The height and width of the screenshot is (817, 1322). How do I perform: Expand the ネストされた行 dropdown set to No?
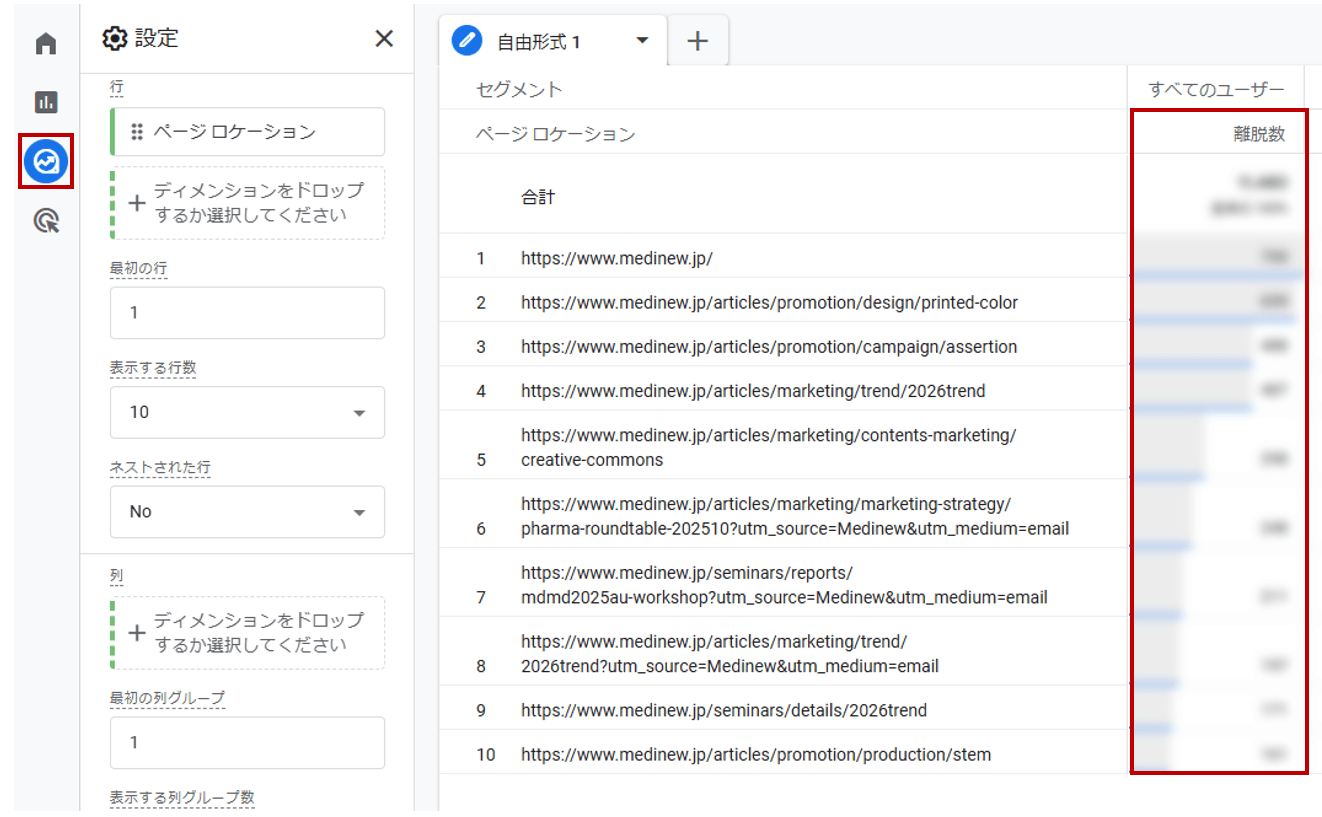246,511
